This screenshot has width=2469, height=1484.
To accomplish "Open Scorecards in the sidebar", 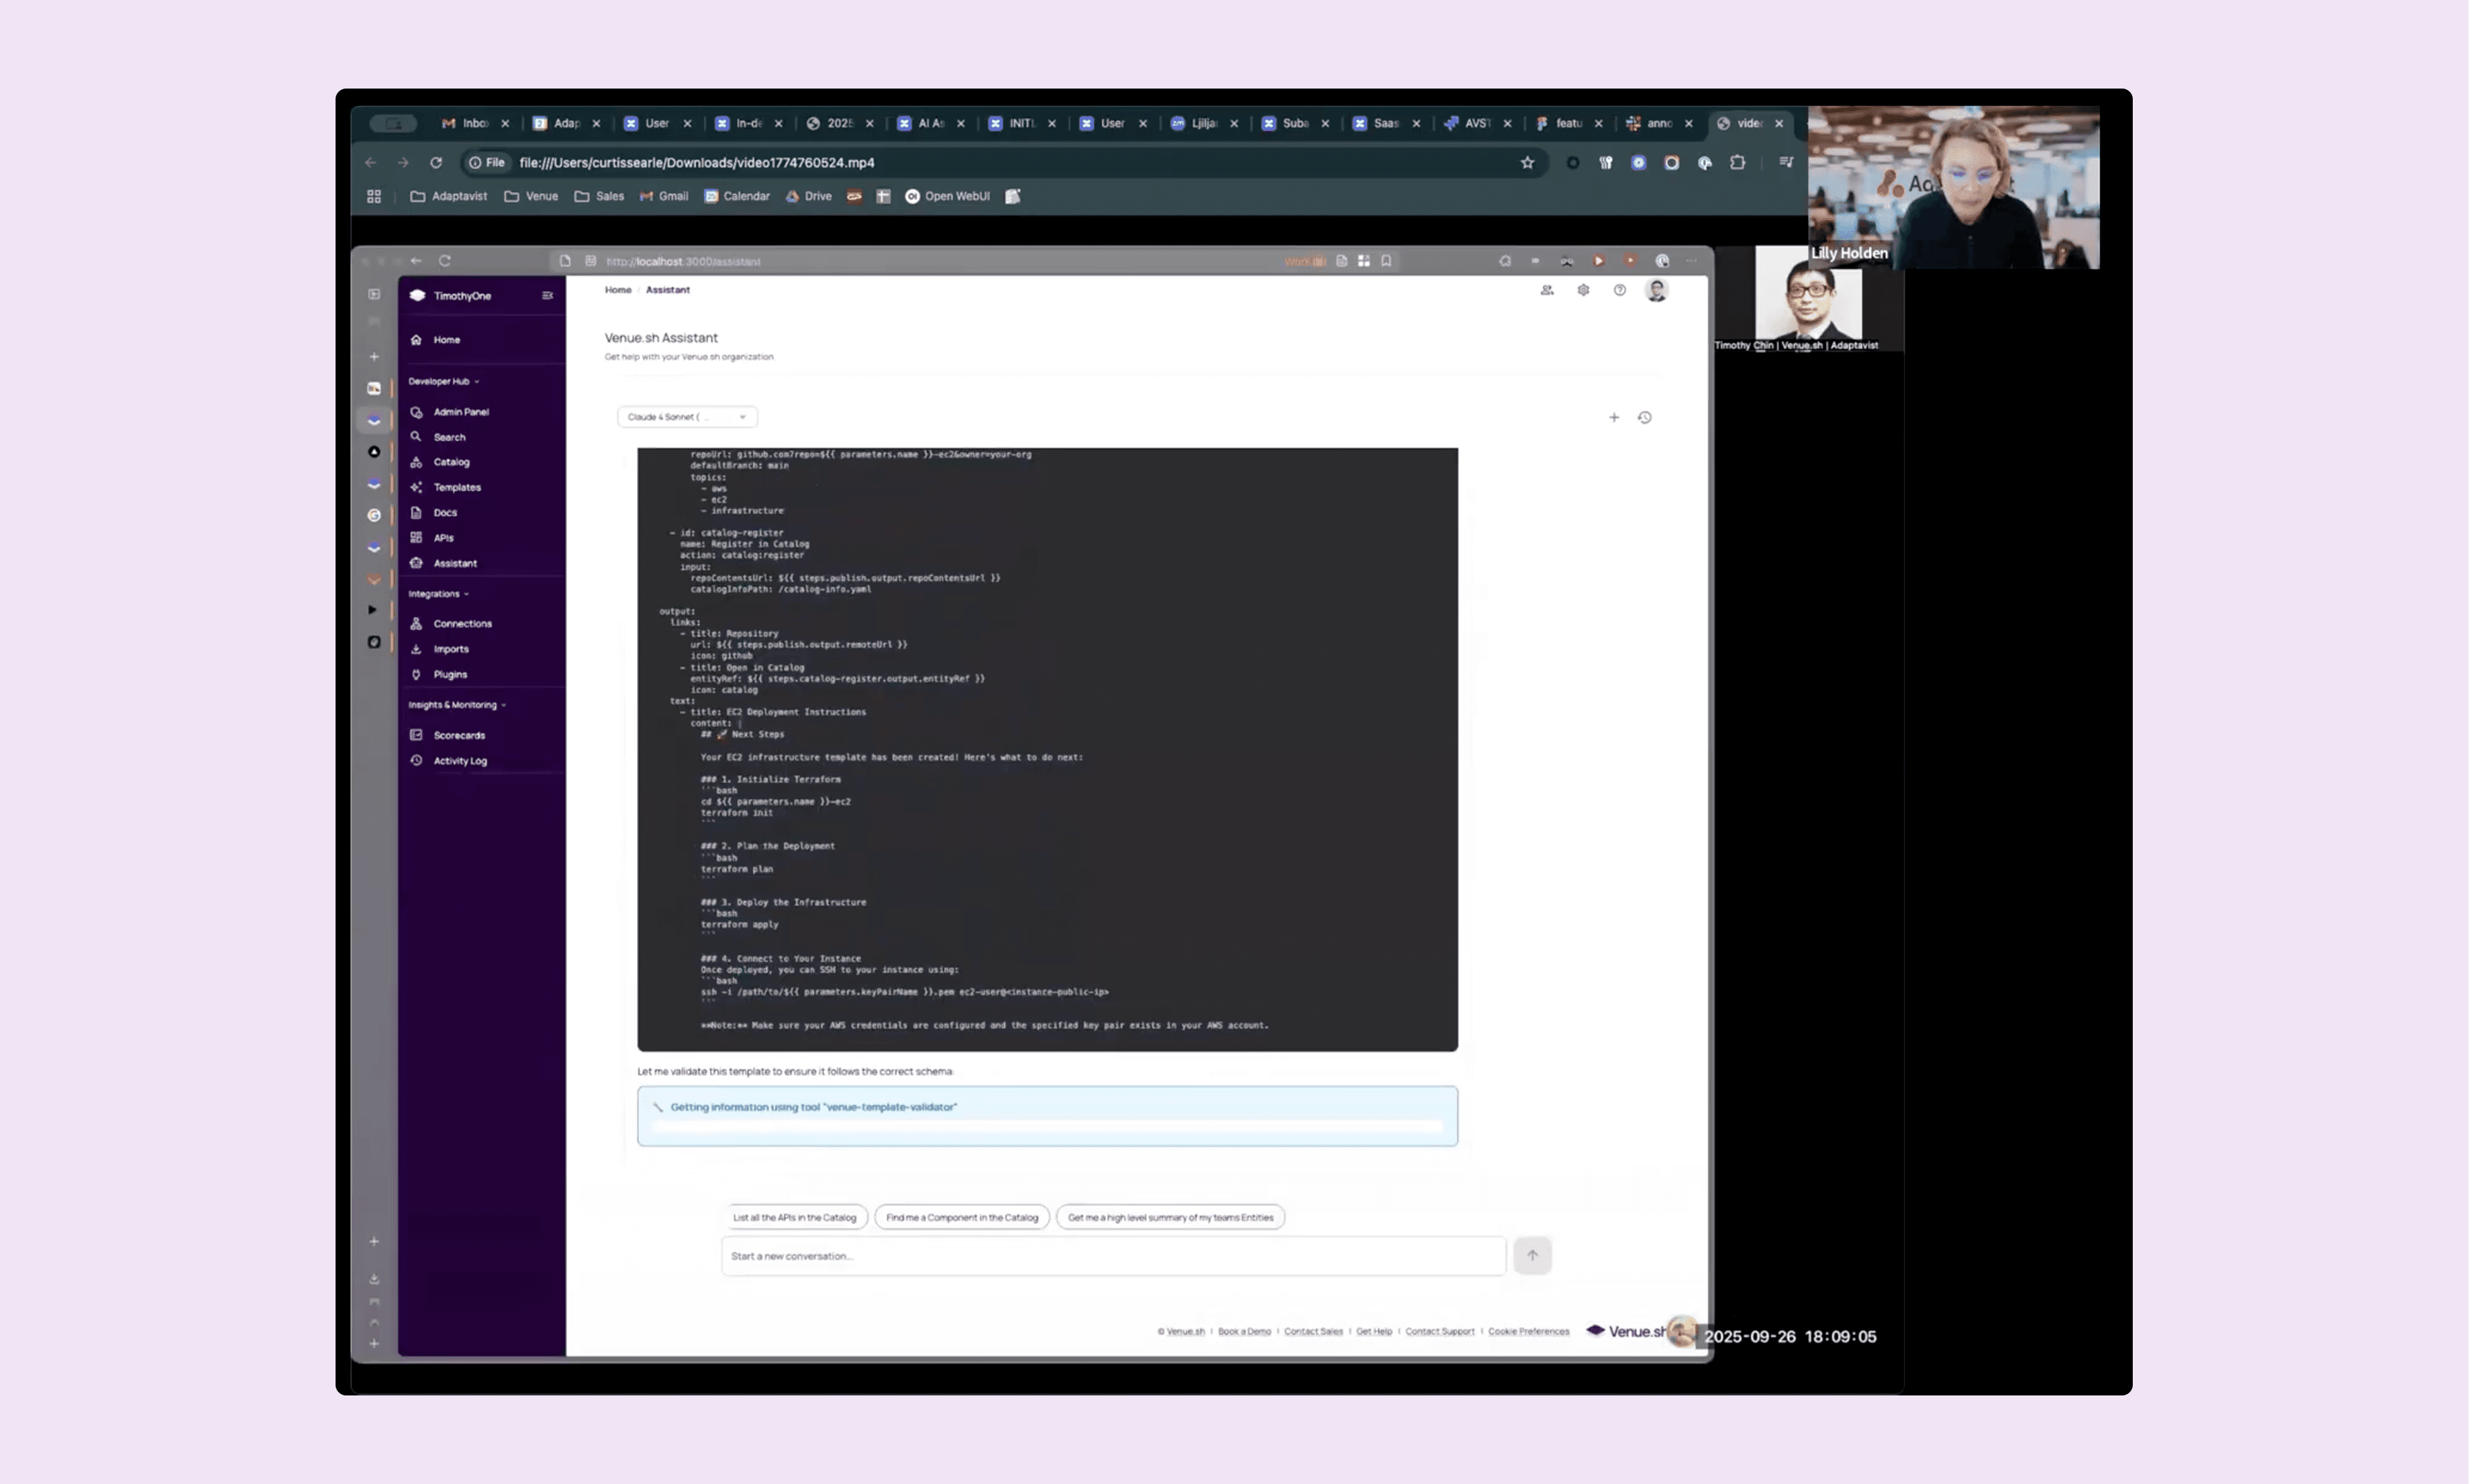I will click(458, 735).
